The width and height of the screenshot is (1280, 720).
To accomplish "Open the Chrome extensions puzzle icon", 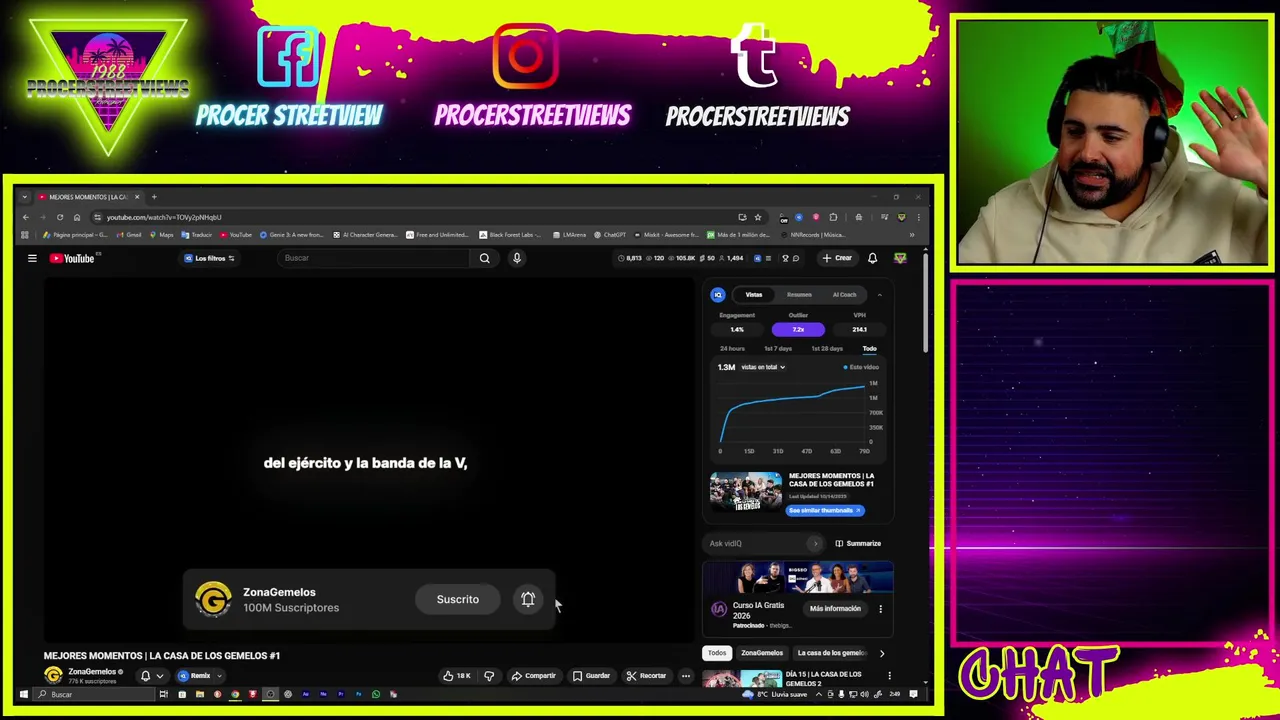I will click(x=833, y=217).
